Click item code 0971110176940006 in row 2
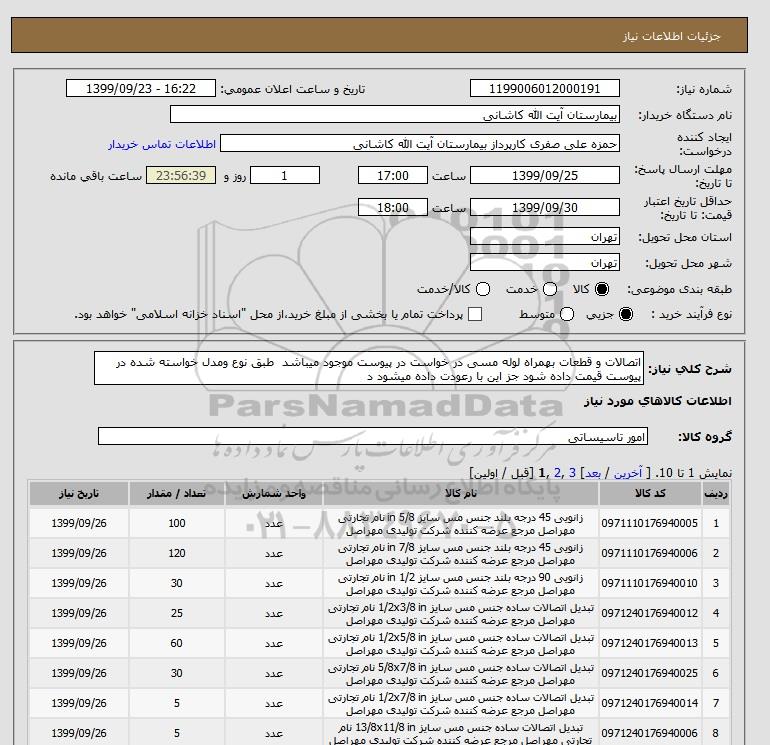Viewport: 770px width, 745px height. point(650,553)
